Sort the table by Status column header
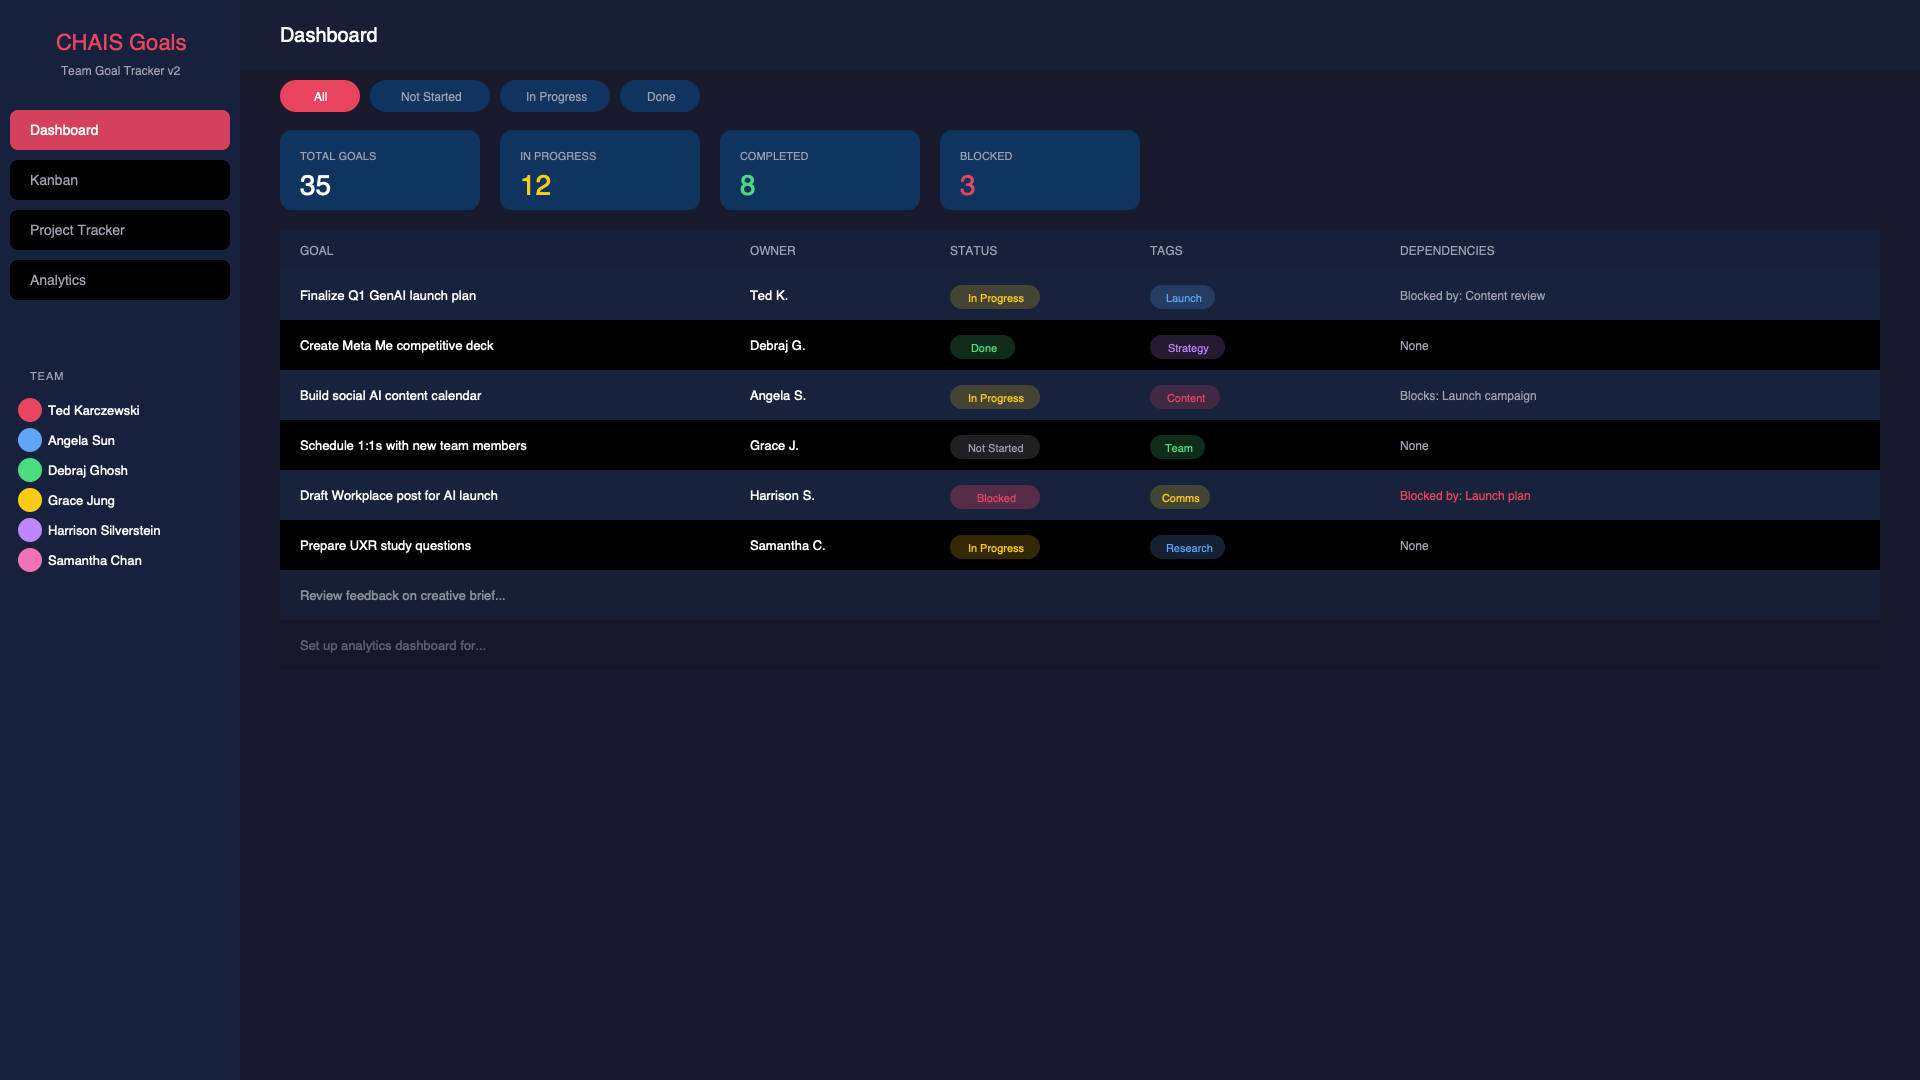1920x1080 pixels. tap(973, 251)
